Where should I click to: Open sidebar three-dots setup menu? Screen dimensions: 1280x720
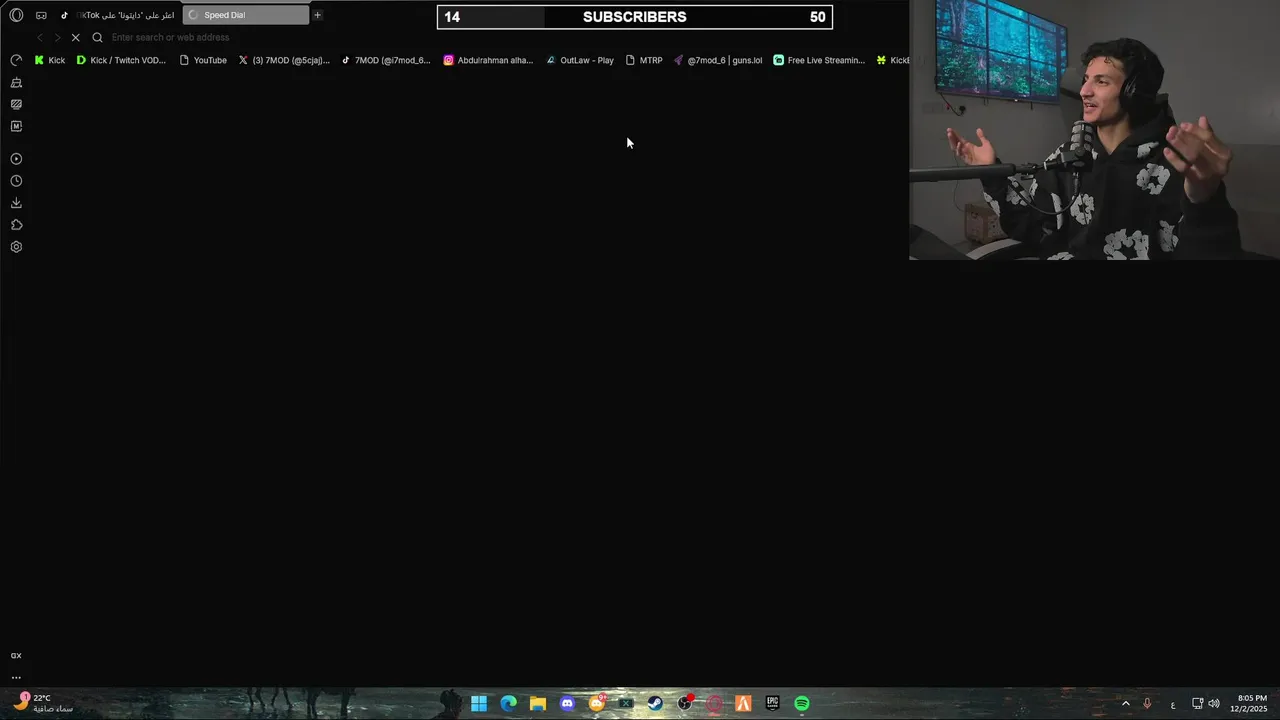[x=16, y=677]
